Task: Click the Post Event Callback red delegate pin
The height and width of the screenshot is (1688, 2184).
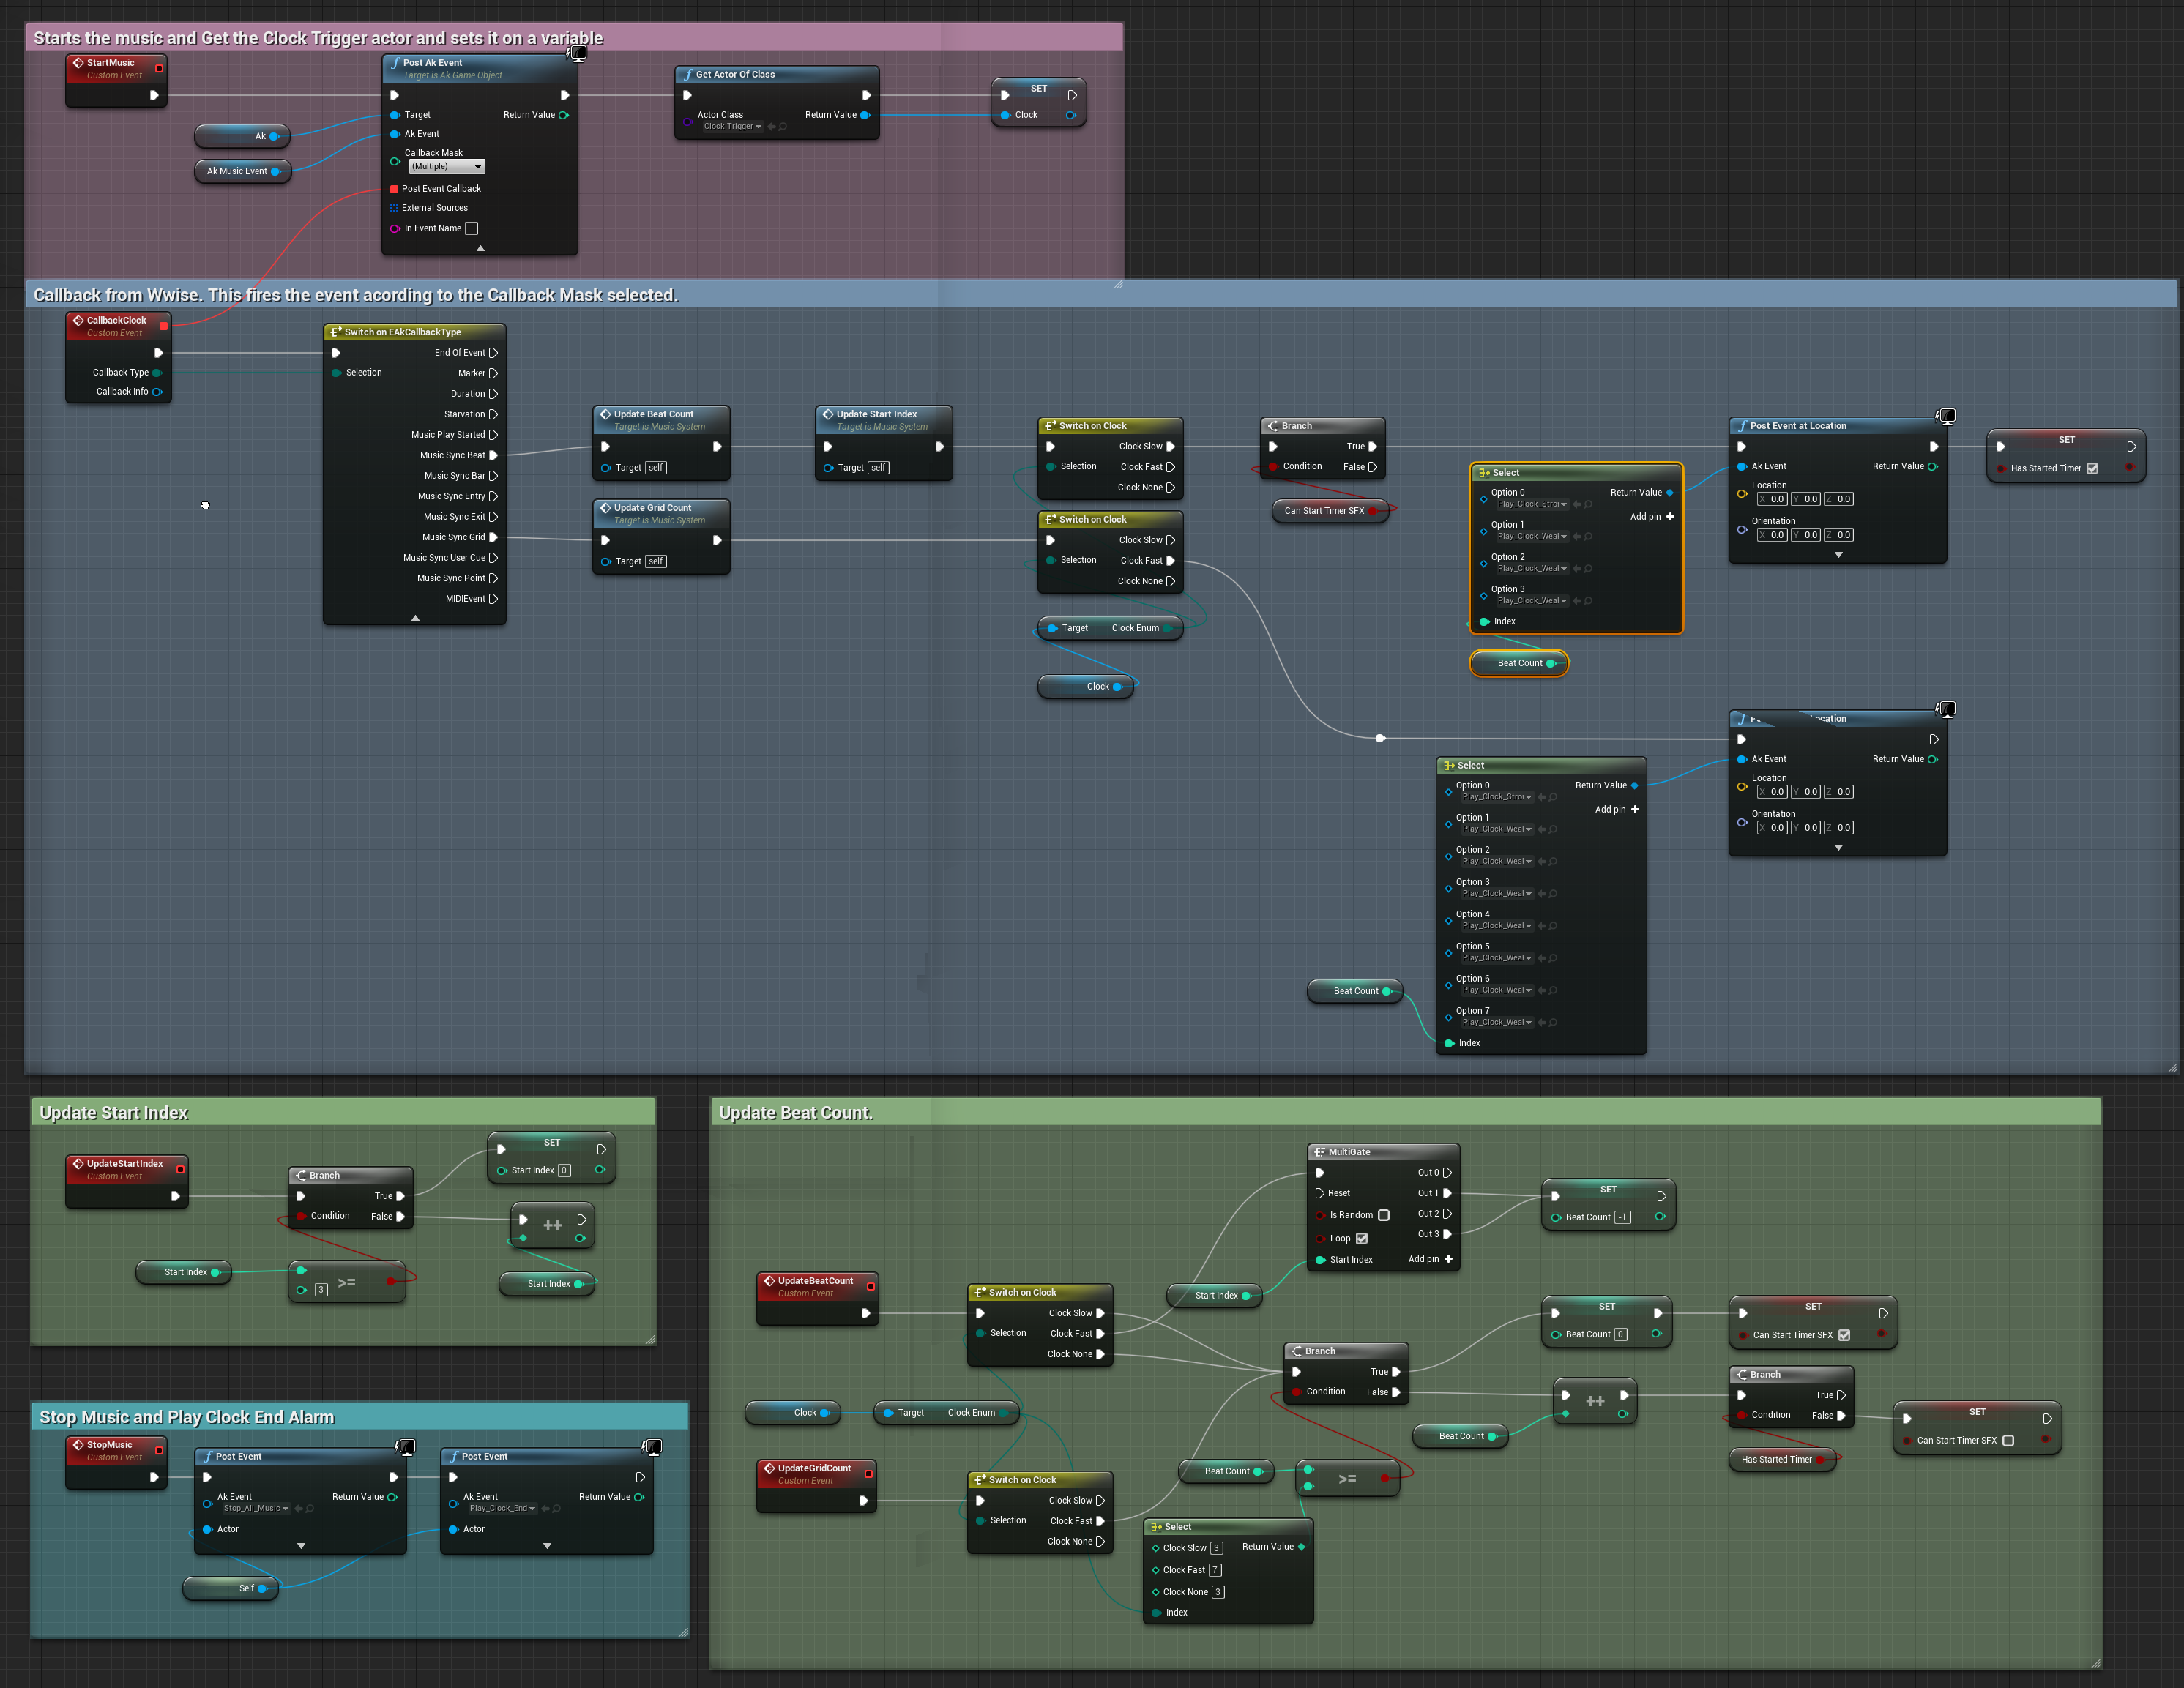Action: click(394, 188)
